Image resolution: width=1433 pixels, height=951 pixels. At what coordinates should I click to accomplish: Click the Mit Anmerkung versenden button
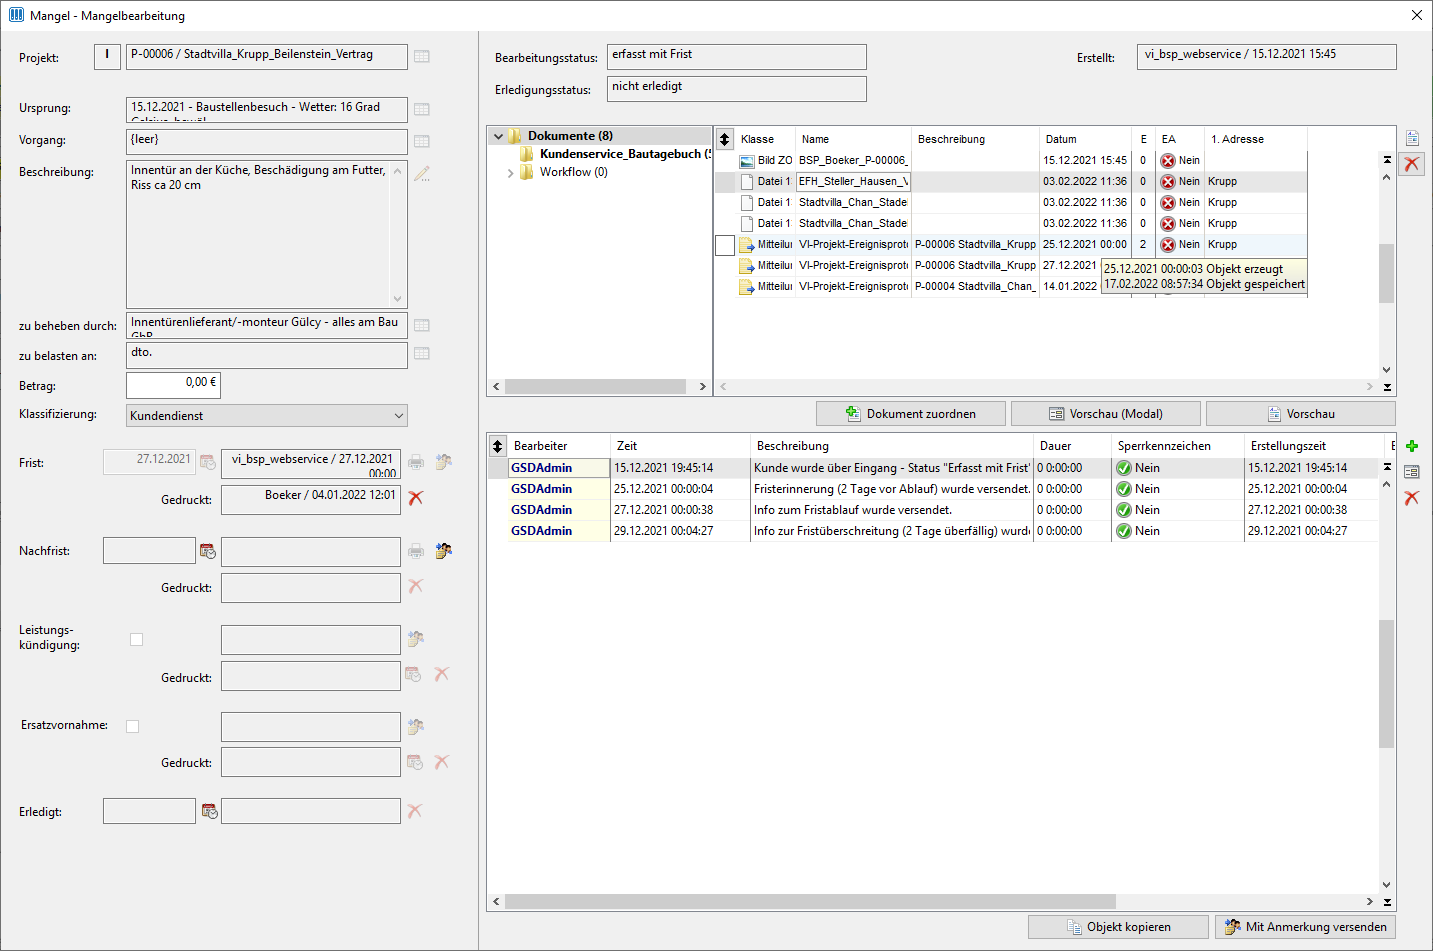pos(1305,927)
